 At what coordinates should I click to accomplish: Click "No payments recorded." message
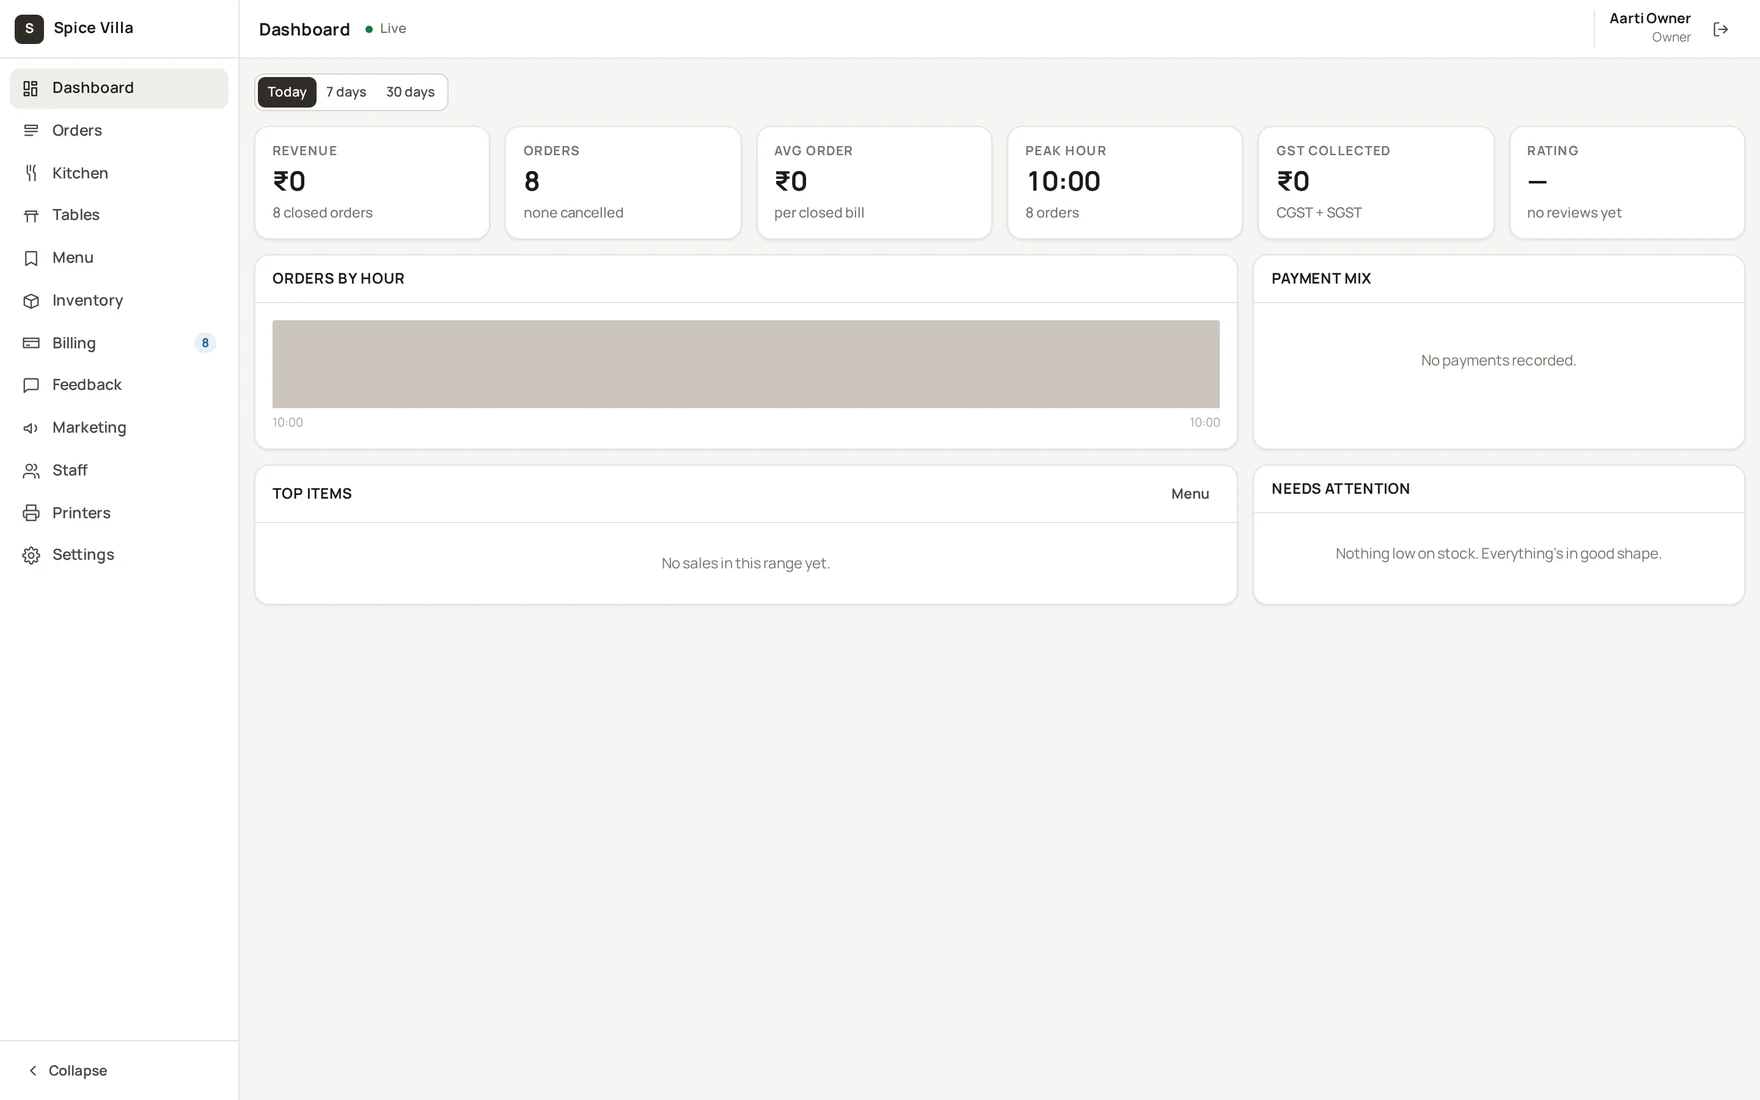tap(1498, 360)
